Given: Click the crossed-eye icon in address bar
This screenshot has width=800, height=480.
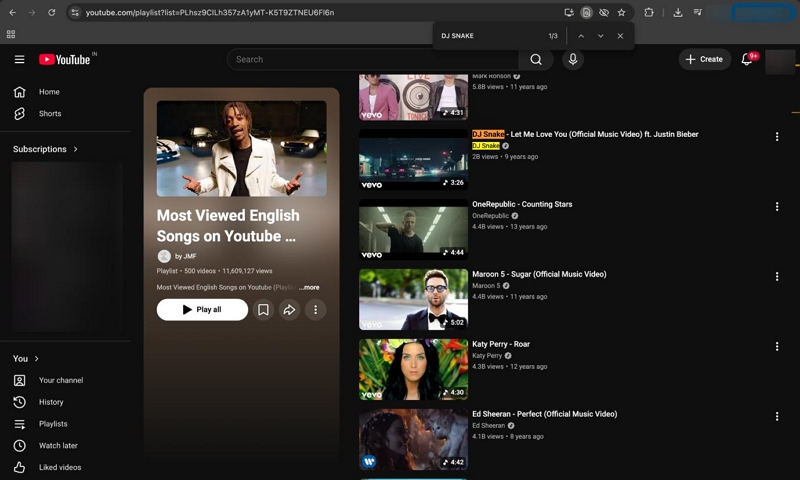Looking at the screenshot, I should pyautogui.click(x=604, y=12).
